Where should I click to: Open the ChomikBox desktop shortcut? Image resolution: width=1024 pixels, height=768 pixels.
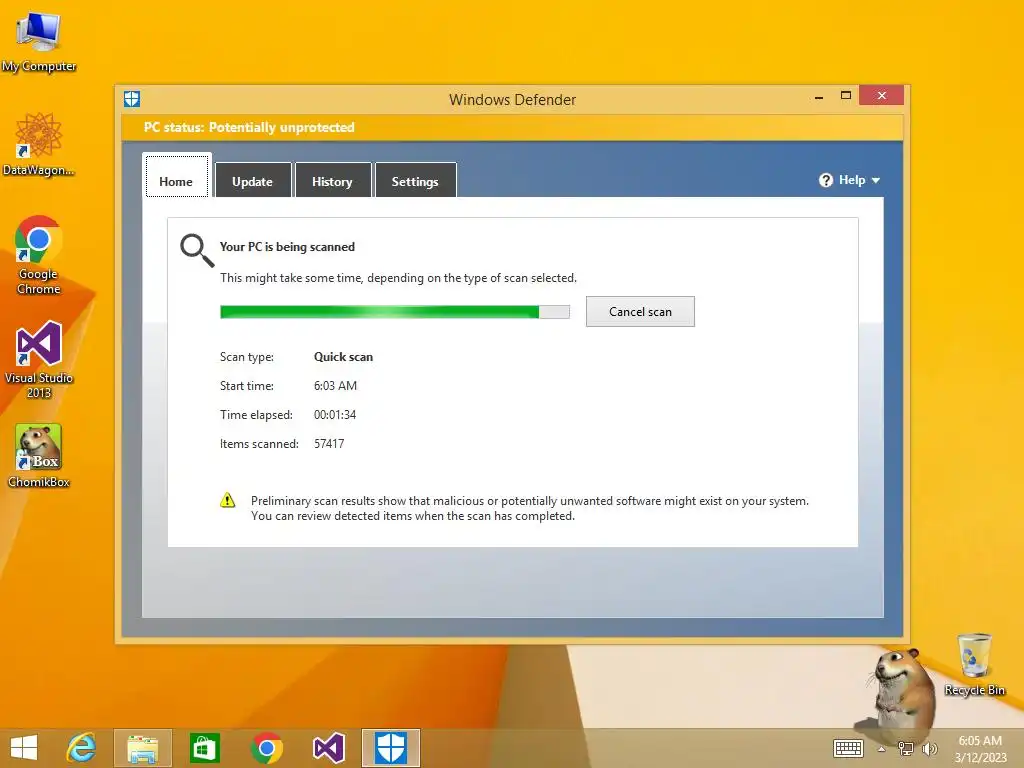coord(39,455)
